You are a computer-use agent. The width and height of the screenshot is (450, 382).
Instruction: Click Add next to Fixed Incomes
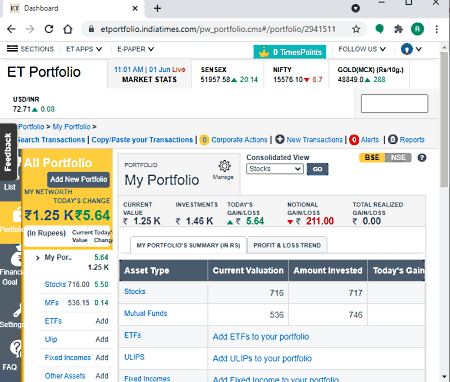pos(102,358)
